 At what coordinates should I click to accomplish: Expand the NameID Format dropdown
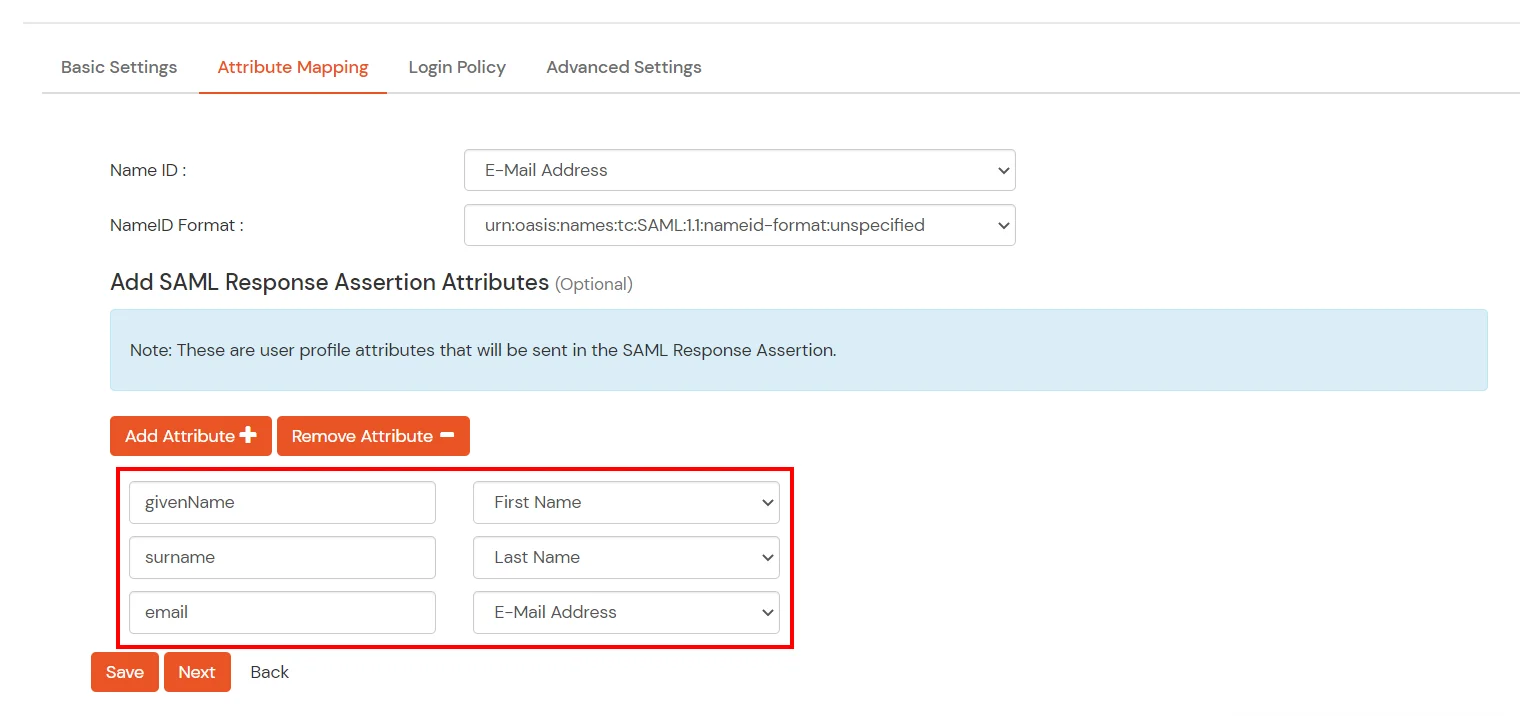click(740, 225)
